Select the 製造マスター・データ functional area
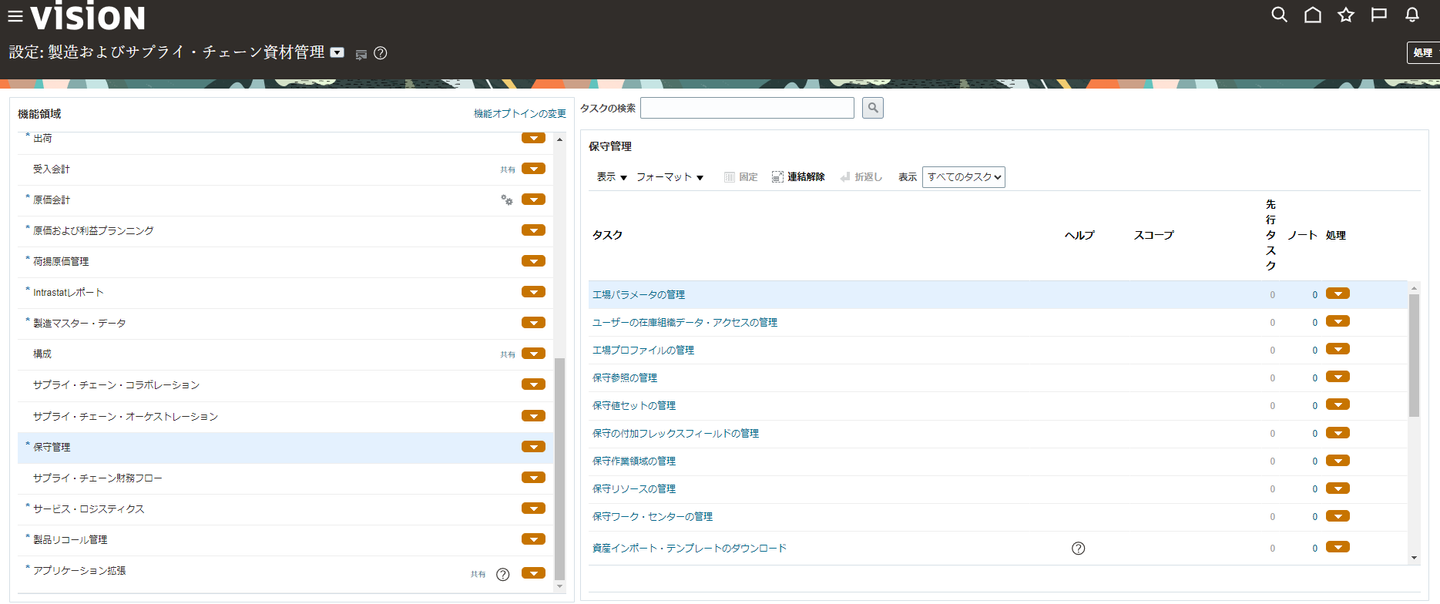Viewport: 1440px width, 604px height. coord(79,323)
